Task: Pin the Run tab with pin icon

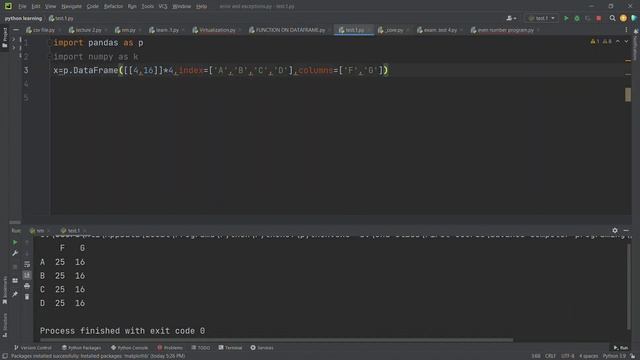Action: click(15, 294)
